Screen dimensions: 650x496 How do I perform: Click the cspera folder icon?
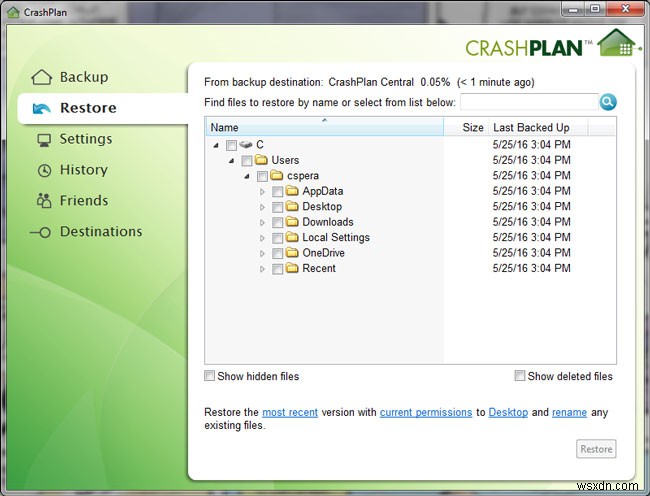pyautogui.click(x=276, y=175)
